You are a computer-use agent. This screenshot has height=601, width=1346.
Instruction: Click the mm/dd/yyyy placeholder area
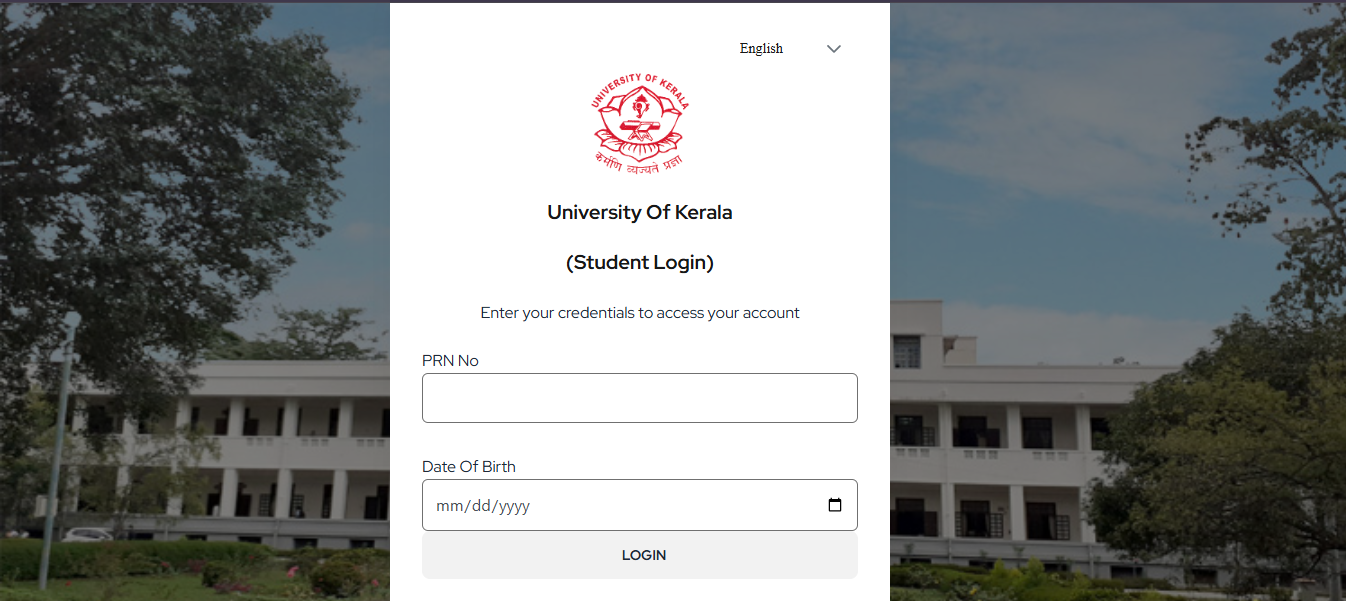481,505
